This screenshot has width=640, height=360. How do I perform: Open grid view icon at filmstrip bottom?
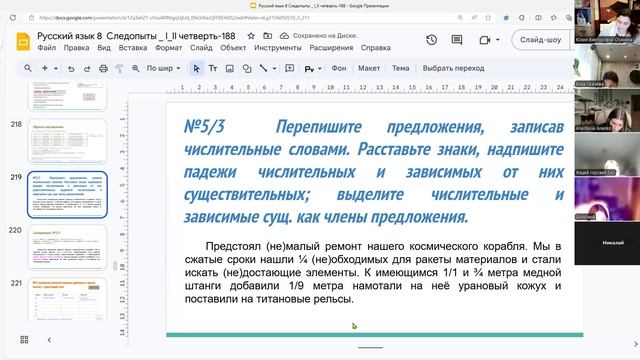click(24, 340)
